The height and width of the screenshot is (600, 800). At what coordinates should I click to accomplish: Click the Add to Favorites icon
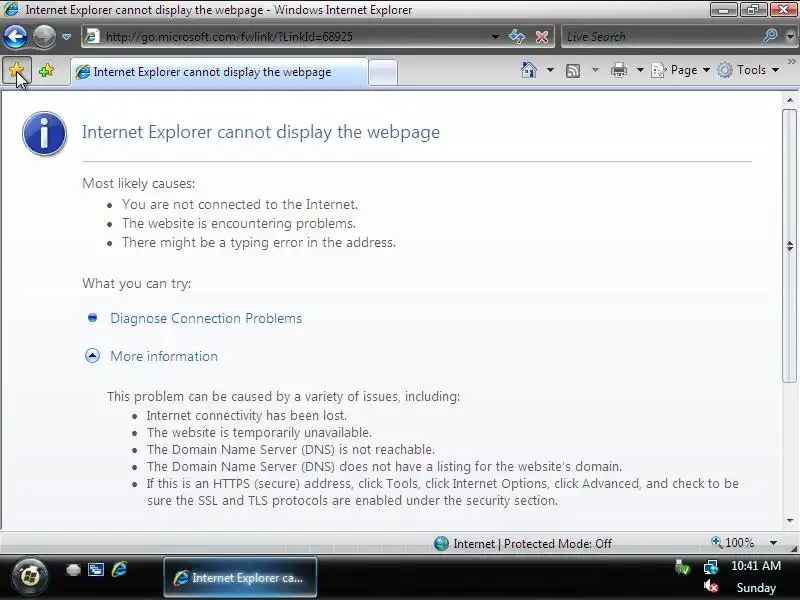pos(46,70)
